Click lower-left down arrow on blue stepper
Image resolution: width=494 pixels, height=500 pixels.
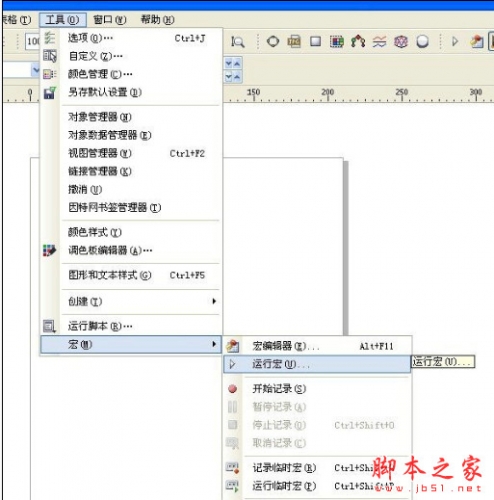(229, 77)
